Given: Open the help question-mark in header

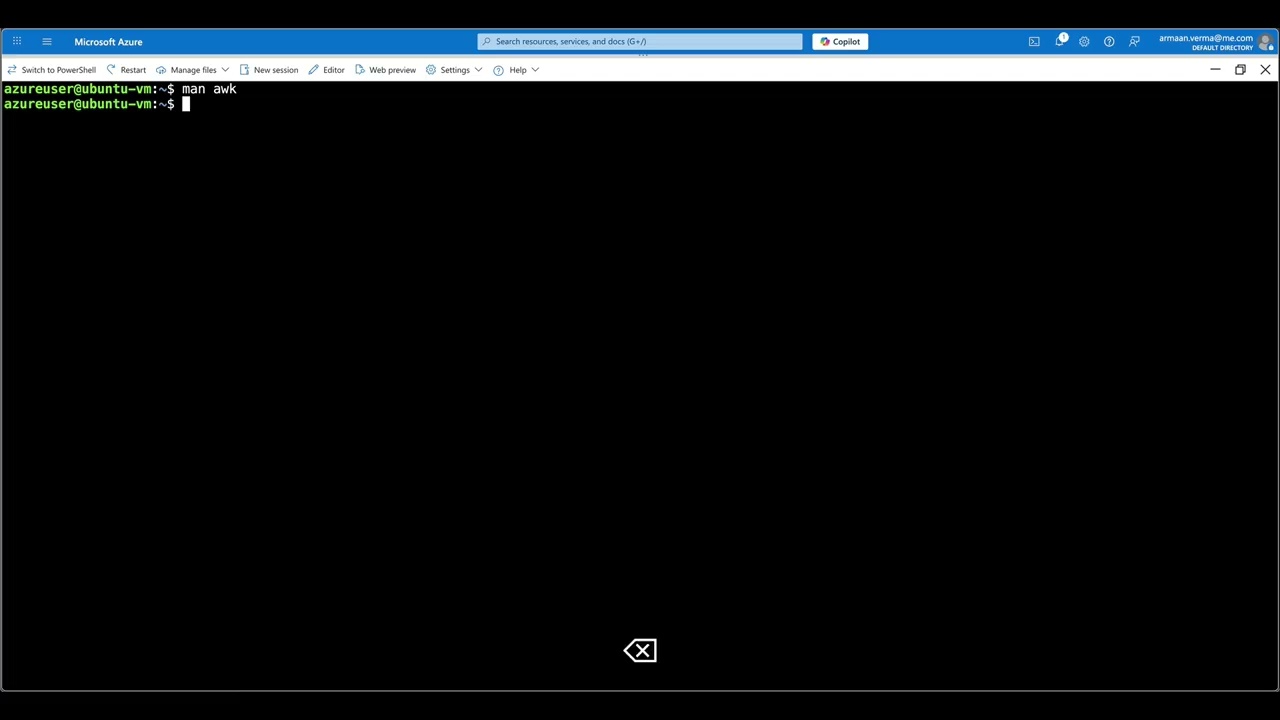Looking at the screenshot, I should [x=1109, y=41].
